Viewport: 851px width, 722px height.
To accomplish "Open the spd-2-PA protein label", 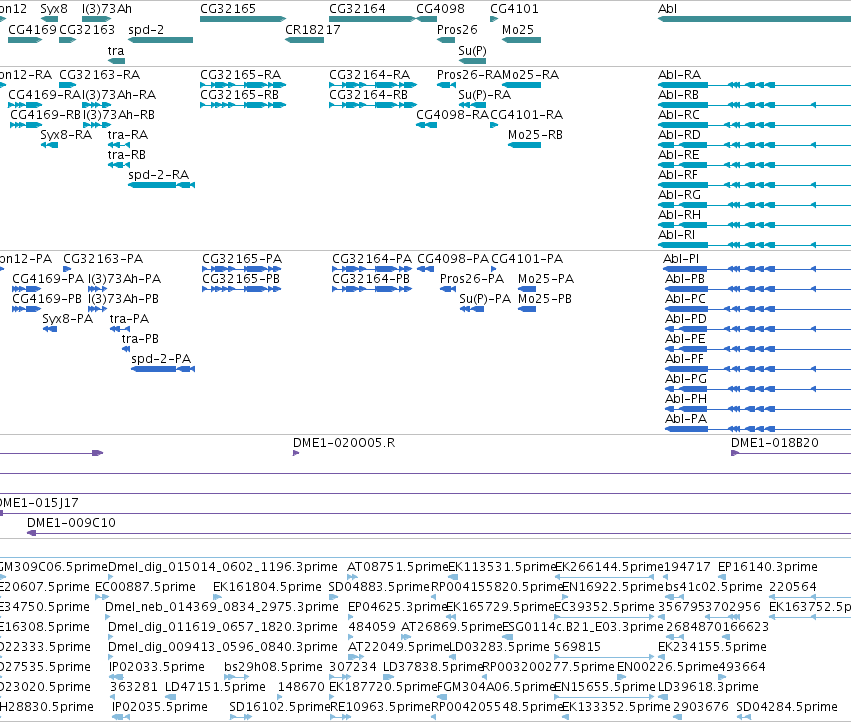I will click(161, 358).
